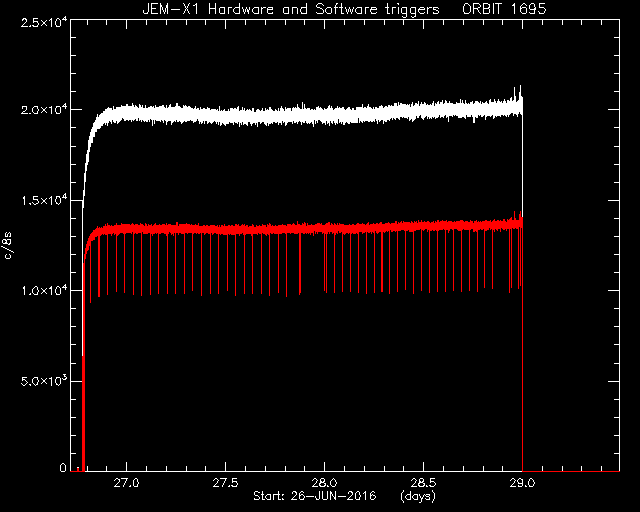
Task: Select the 2.5×10⁴ y-axis tick label
Action: point(44,22)
